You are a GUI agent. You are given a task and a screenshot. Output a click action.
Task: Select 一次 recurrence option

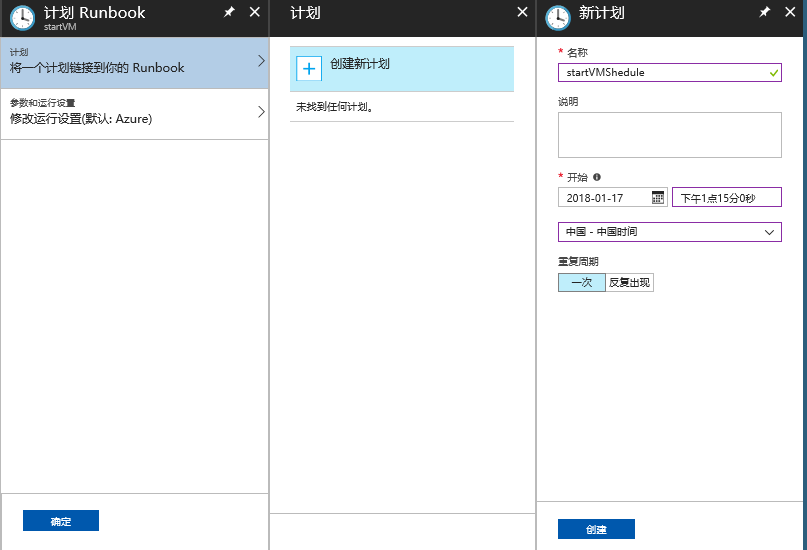582,283
